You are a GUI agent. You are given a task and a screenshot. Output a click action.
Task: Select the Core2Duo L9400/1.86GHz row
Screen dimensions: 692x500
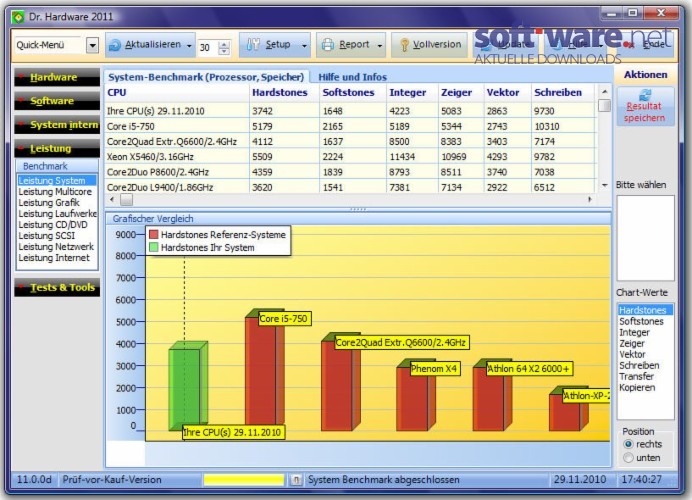pos(350,187)
